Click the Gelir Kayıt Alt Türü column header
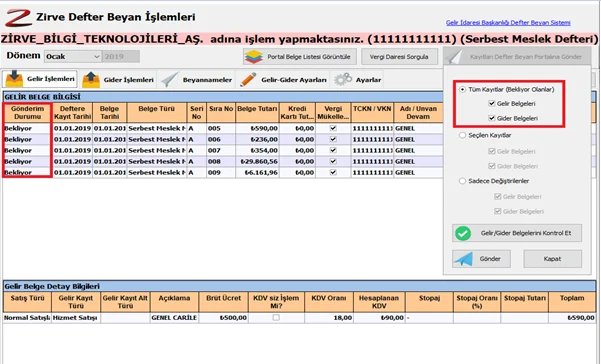This screenshot has height=364, width=601. [125, 302]
